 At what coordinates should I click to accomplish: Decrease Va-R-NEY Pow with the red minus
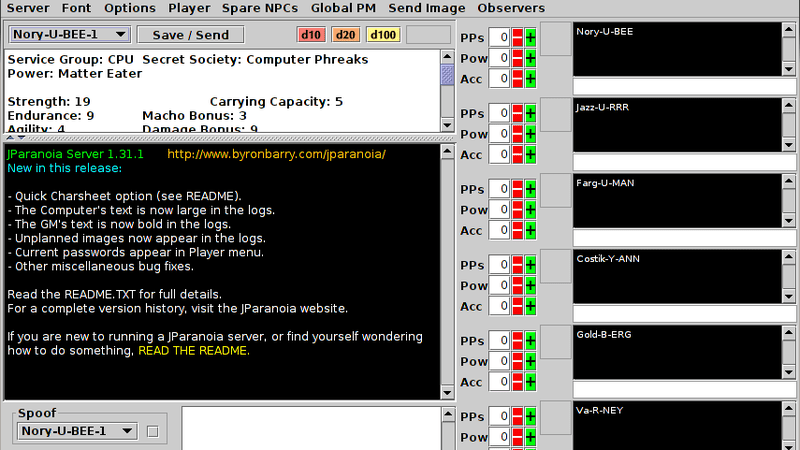tap(517, 437)
